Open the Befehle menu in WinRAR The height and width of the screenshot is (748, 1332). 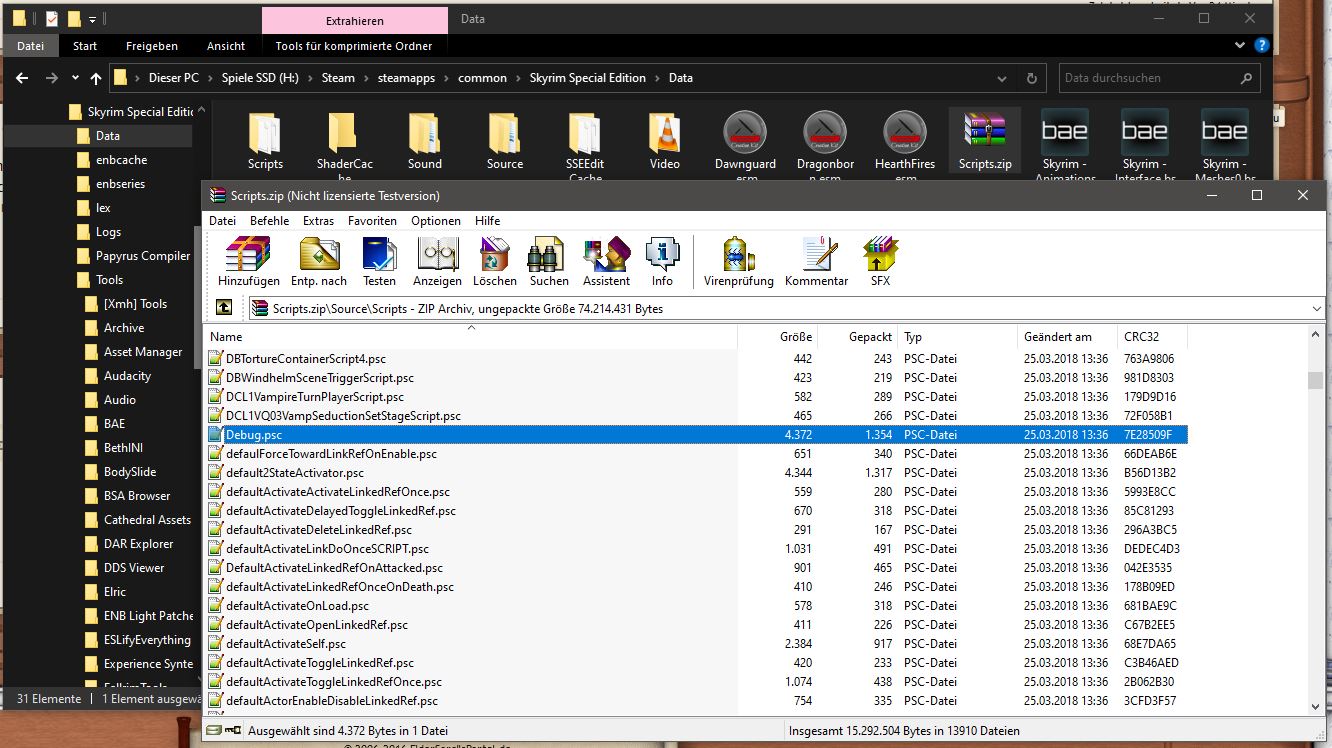pos(270,221)
